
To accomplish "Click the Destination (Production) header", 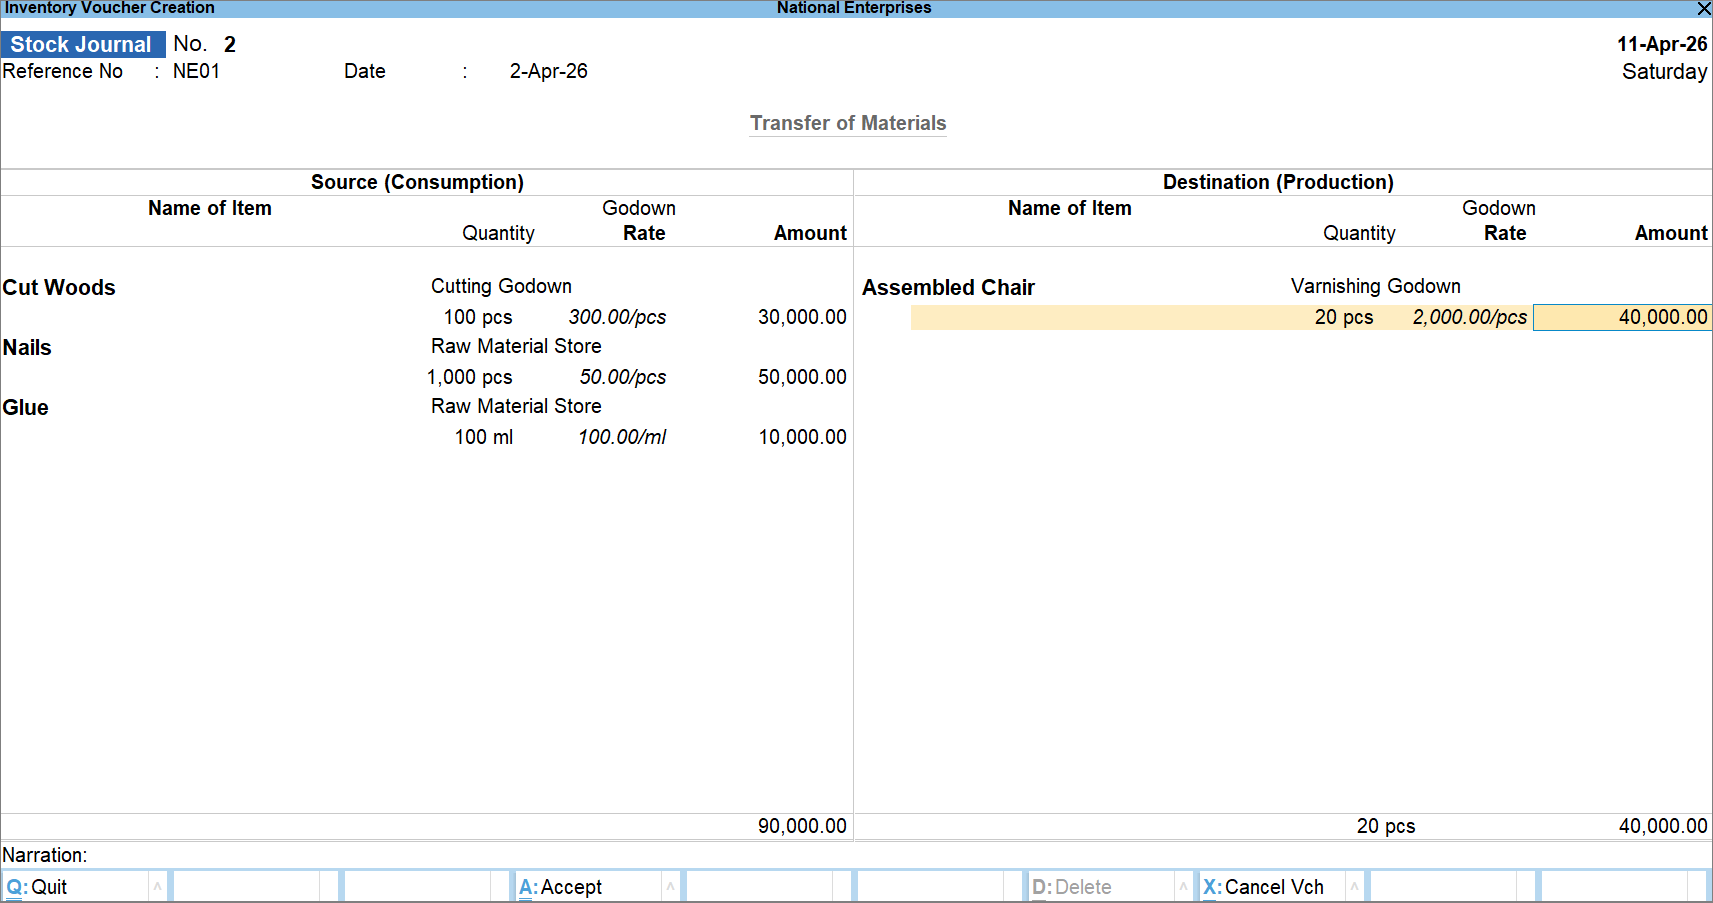I will [x=1278, y=182].
